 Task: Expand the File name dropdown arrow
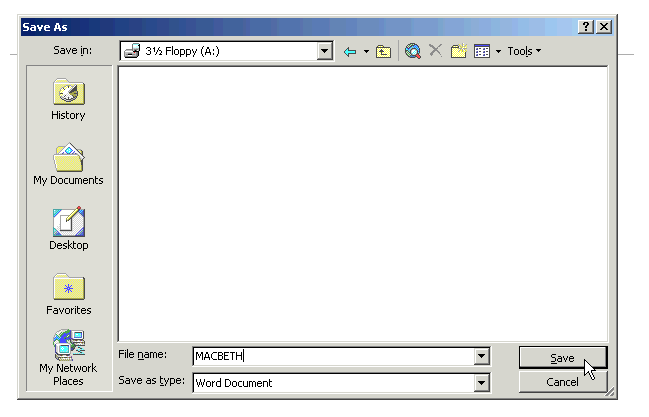pos(481,356)
